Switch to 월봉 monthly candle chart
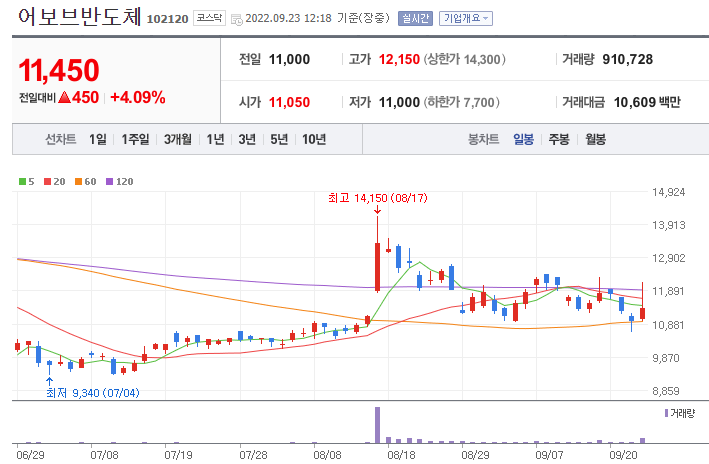 596,139
